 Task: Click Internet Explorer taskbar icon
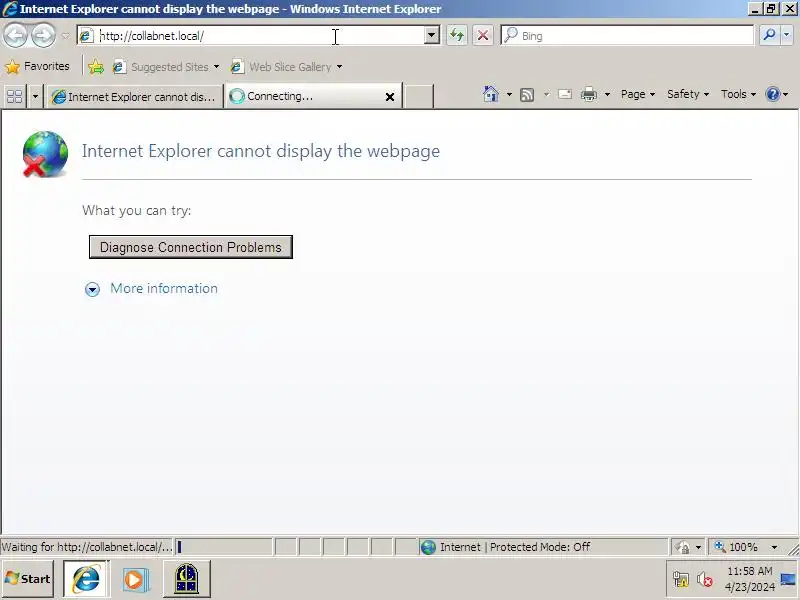click(86, 579)
